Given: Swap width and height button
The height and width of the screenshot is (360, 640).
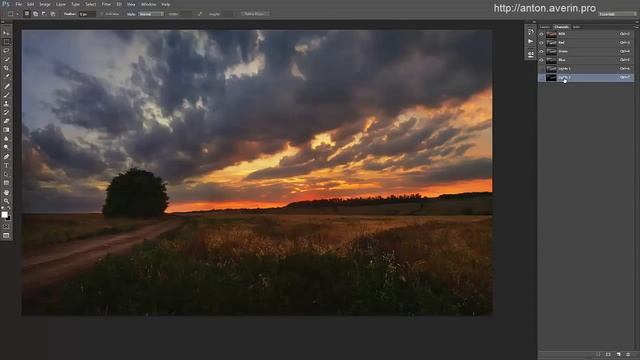Looking at the screenshot, I should tap(200, 14).
